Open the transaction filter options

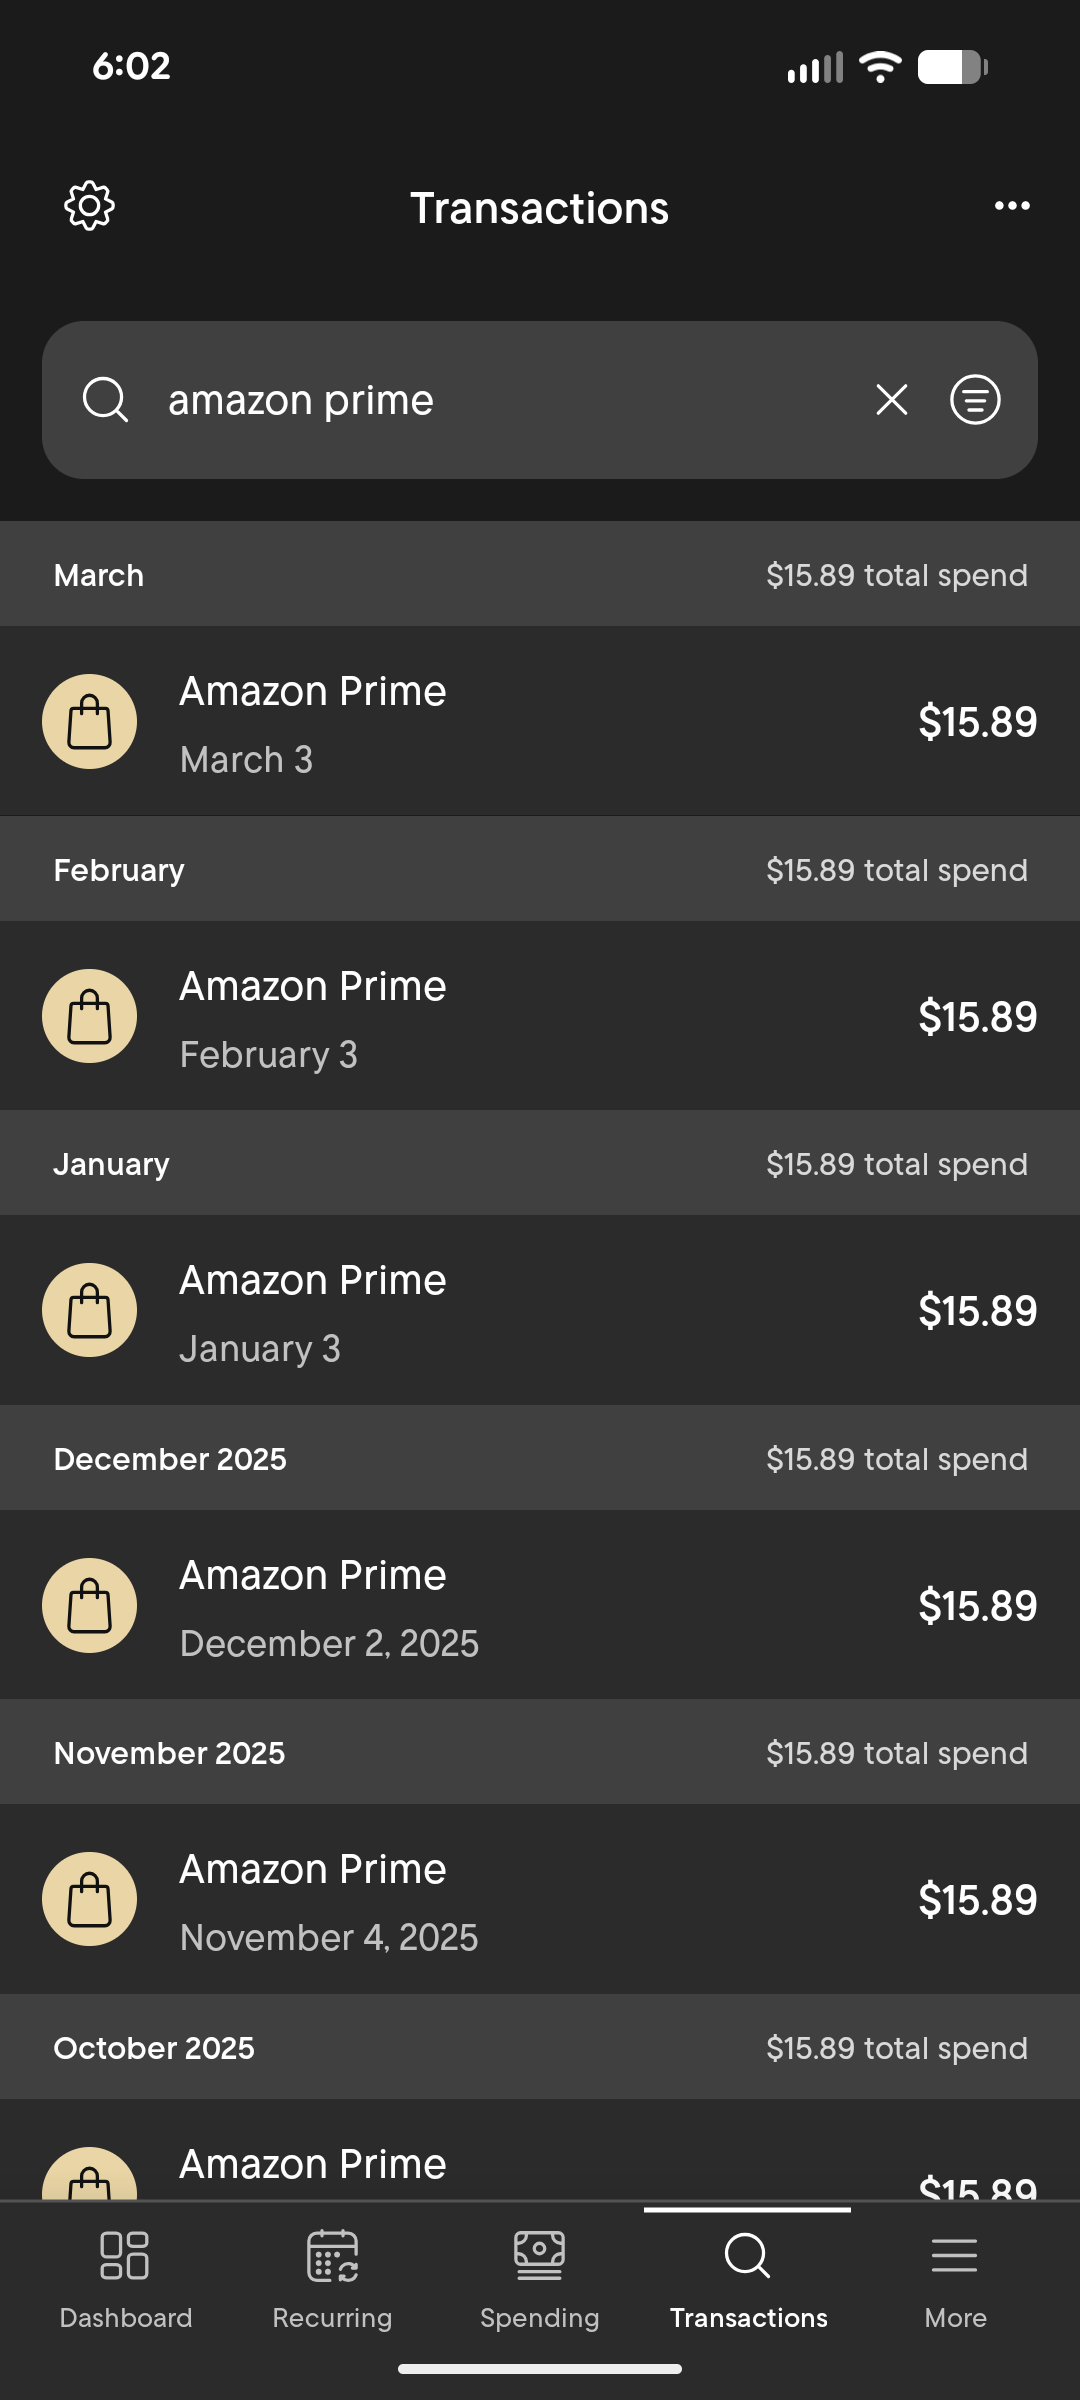[975, 400]
